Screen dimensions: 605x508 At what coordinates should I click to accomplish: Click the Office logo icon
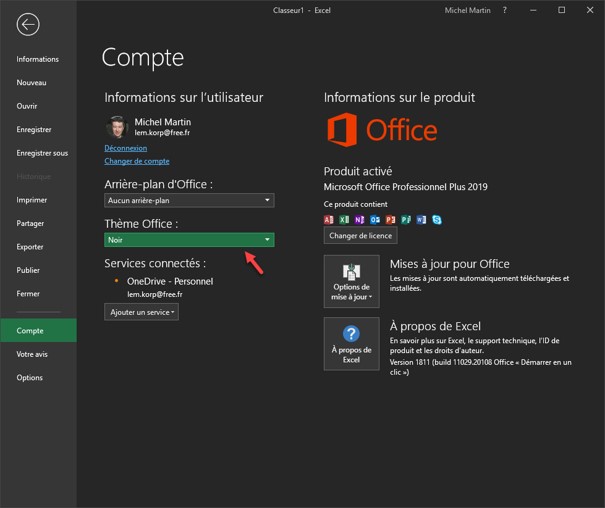pyautogui.click(x=343, y=129)
